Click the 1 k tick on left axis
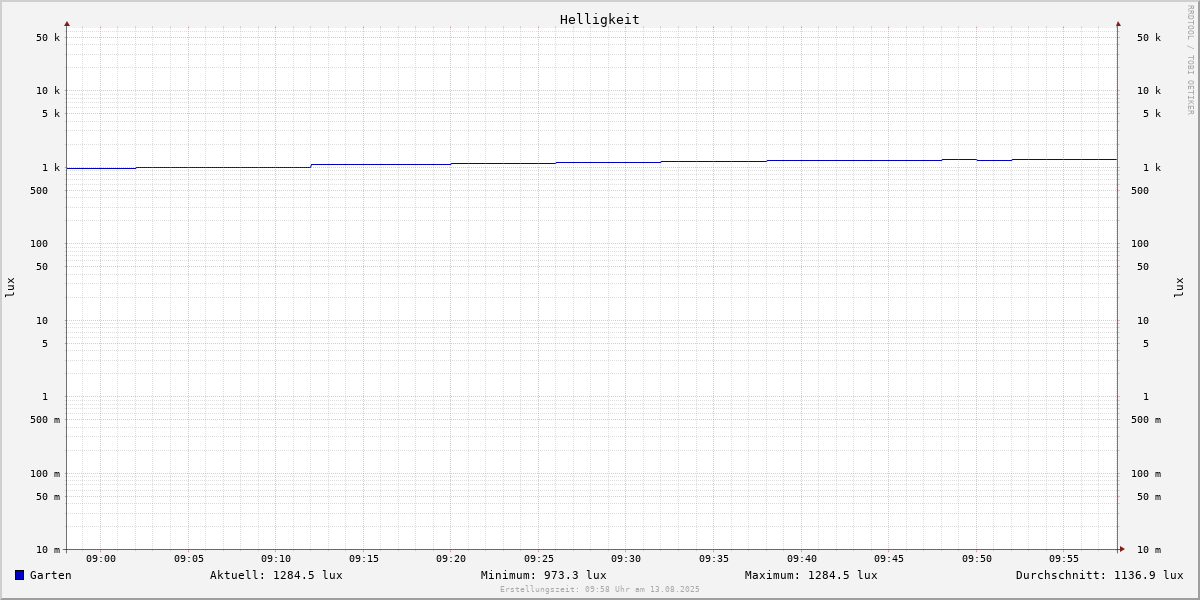 tap(51, 168)
